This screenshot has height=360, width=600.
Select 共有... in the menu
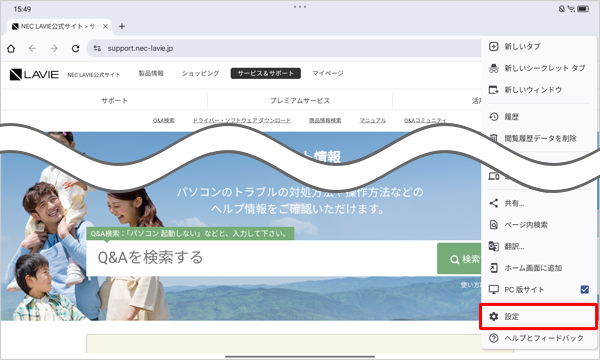click(x=539, y=203)
